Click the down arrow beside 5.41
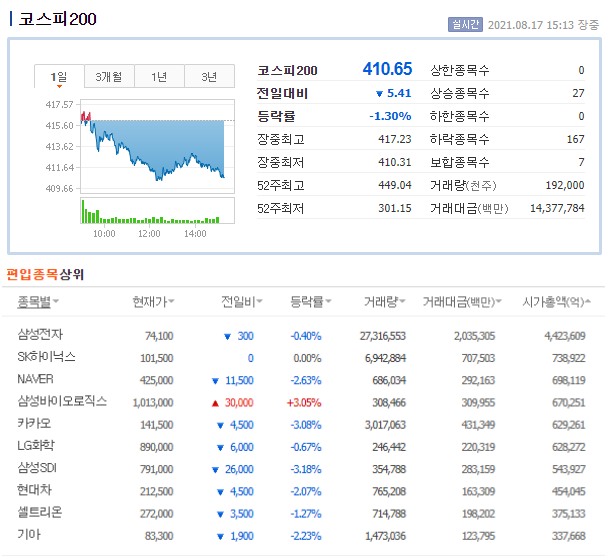Image resolution: width=610 pixels, height=558 pixels. coord(380,94)
